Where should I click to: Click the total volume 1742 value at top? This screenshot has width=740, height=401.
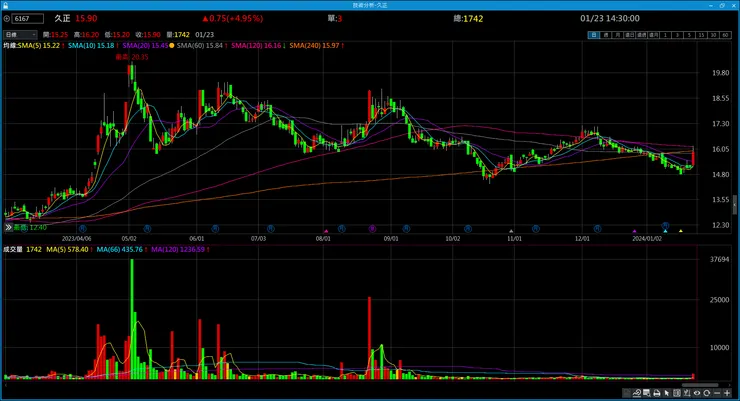473,18
